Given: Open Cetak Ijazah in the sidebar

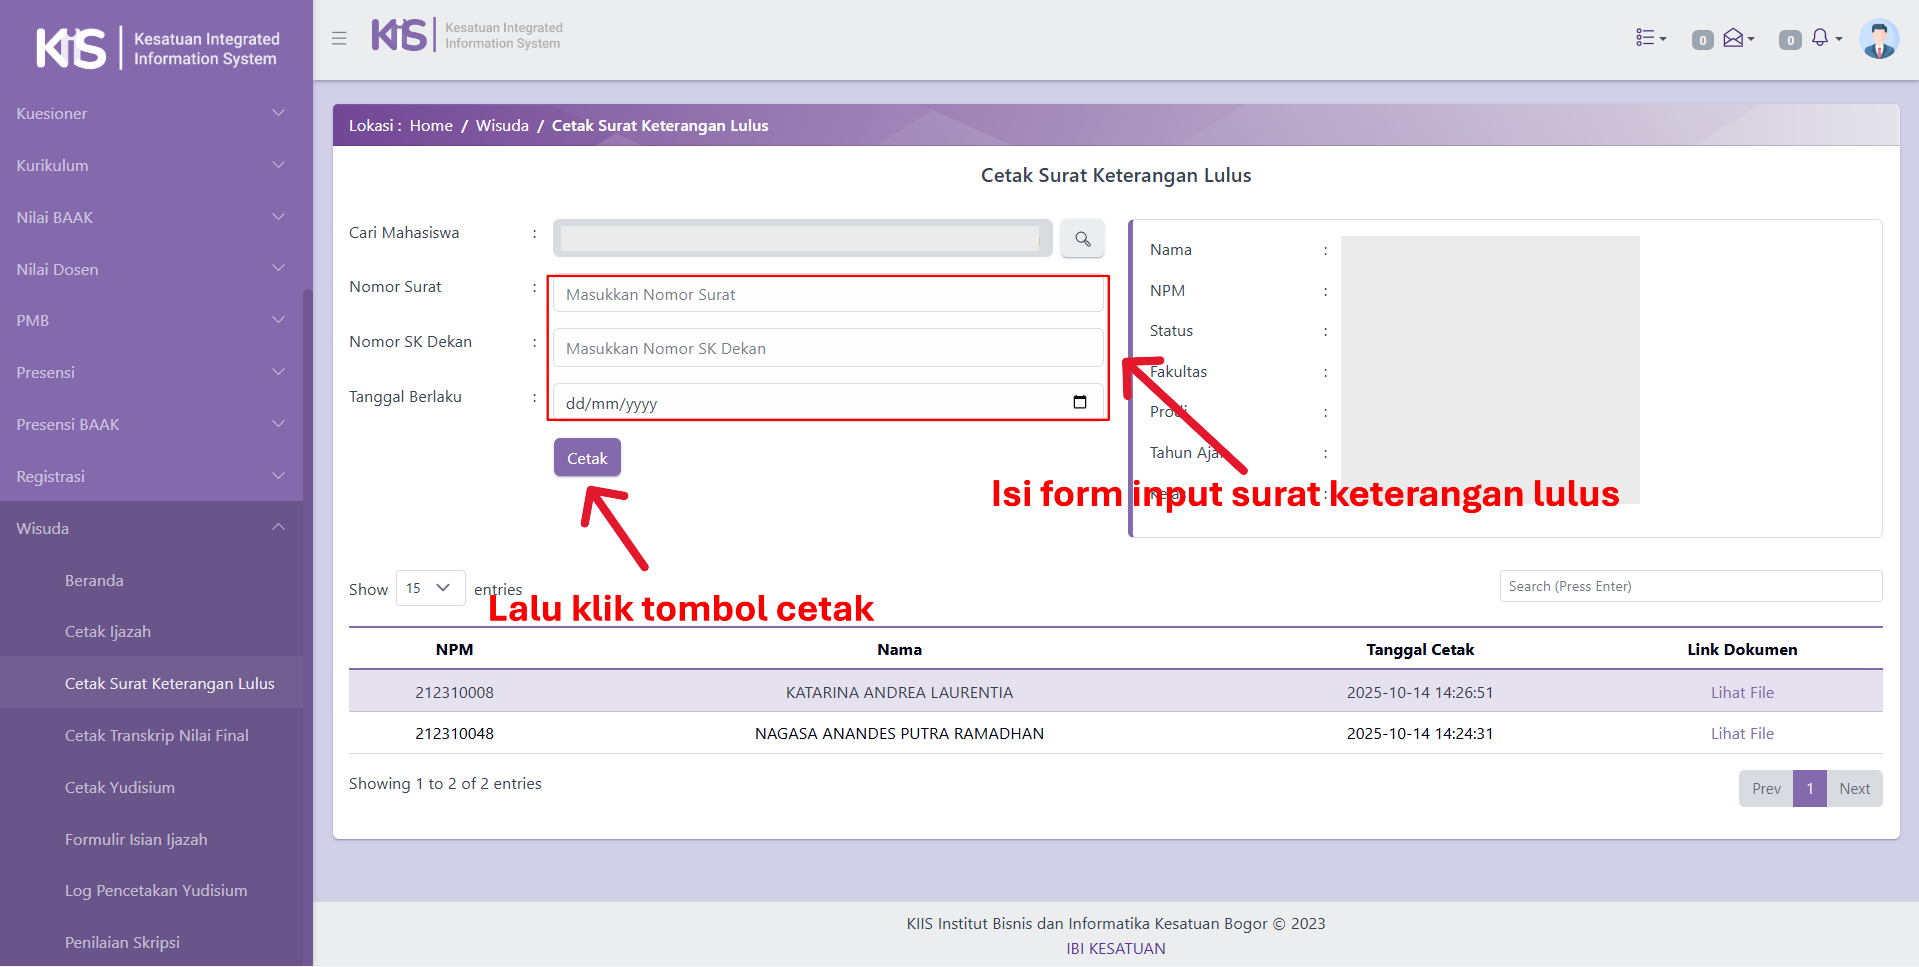Looking at the screenshot, I should (108, 632).
